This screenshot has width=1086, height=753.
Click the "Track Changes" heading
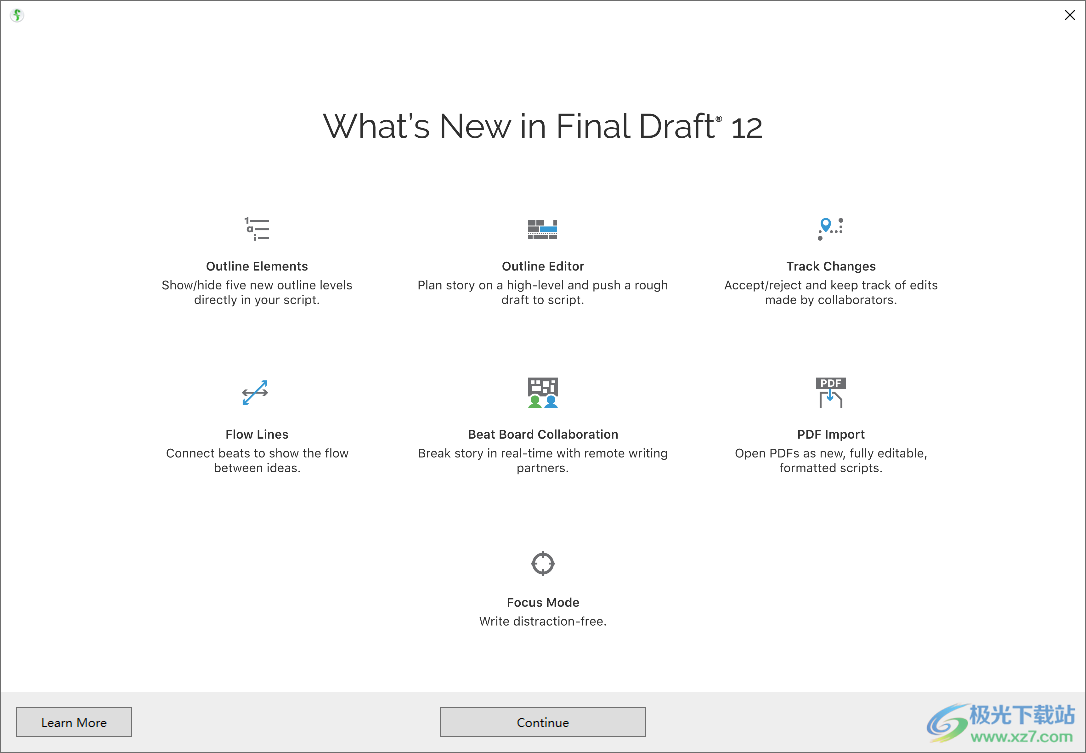click(x=831, y=267)
